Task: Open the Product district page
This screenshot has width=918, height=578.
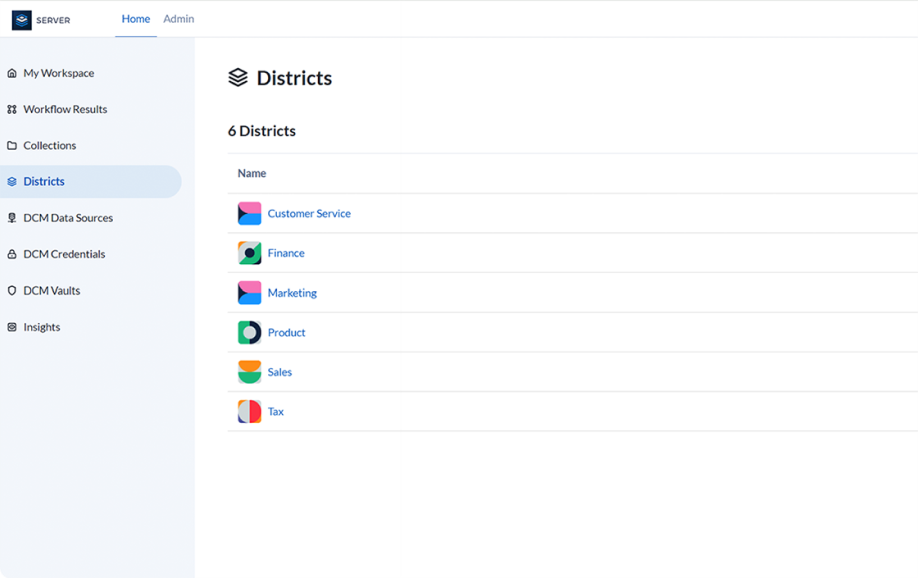Action: coord(286,332)
